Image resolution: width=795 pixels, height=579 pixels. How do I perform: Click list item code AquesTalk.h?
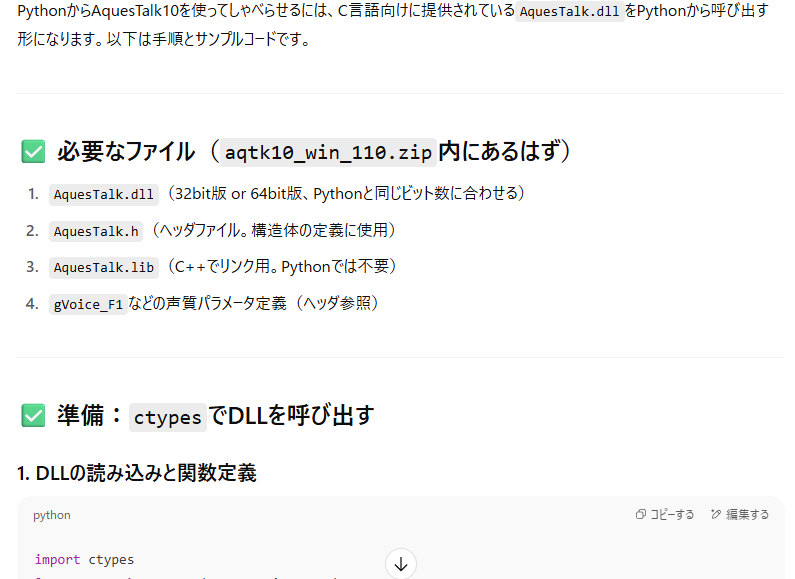pos(96,232)
